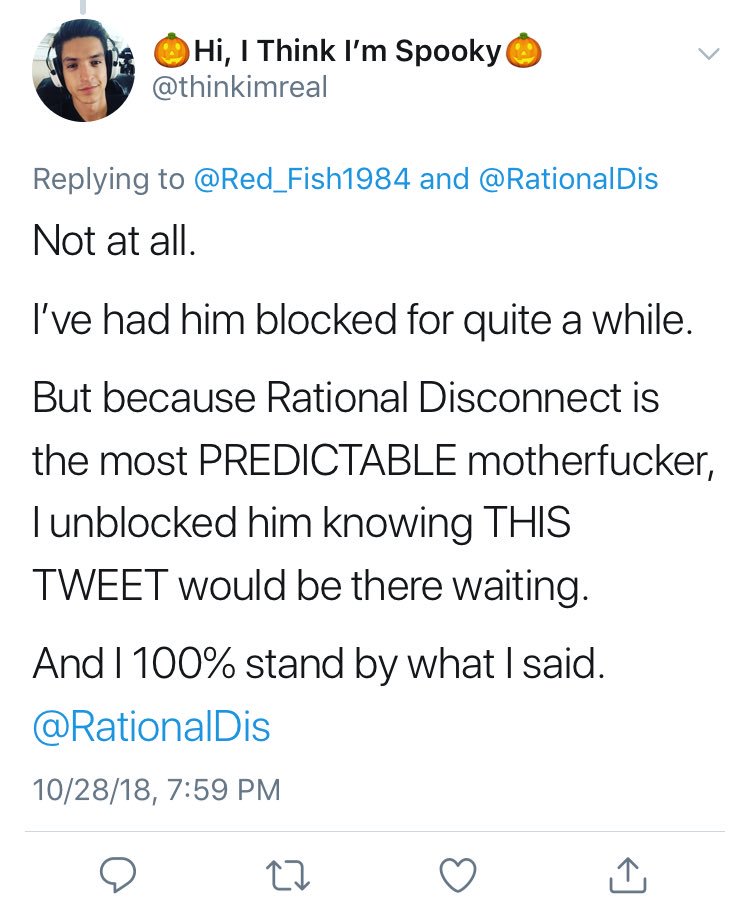The width and height of the screenshot is (750, 909).
Task: Click the thread connector line above the avatar
Action: point(81,8)
